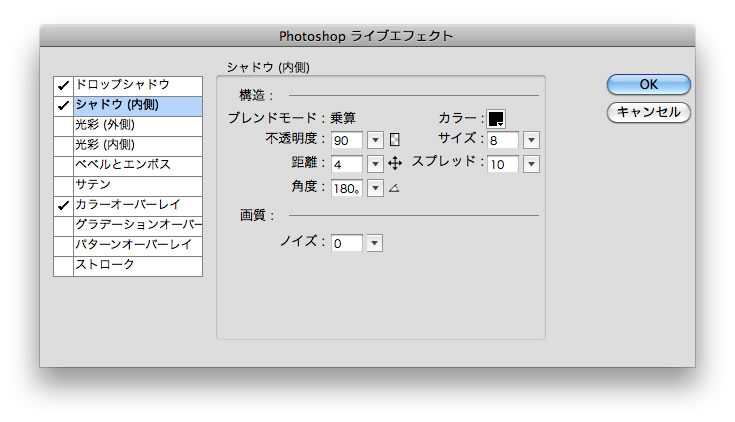
Task: Click the 角度 input field showing 180
Action: point(348,188)
